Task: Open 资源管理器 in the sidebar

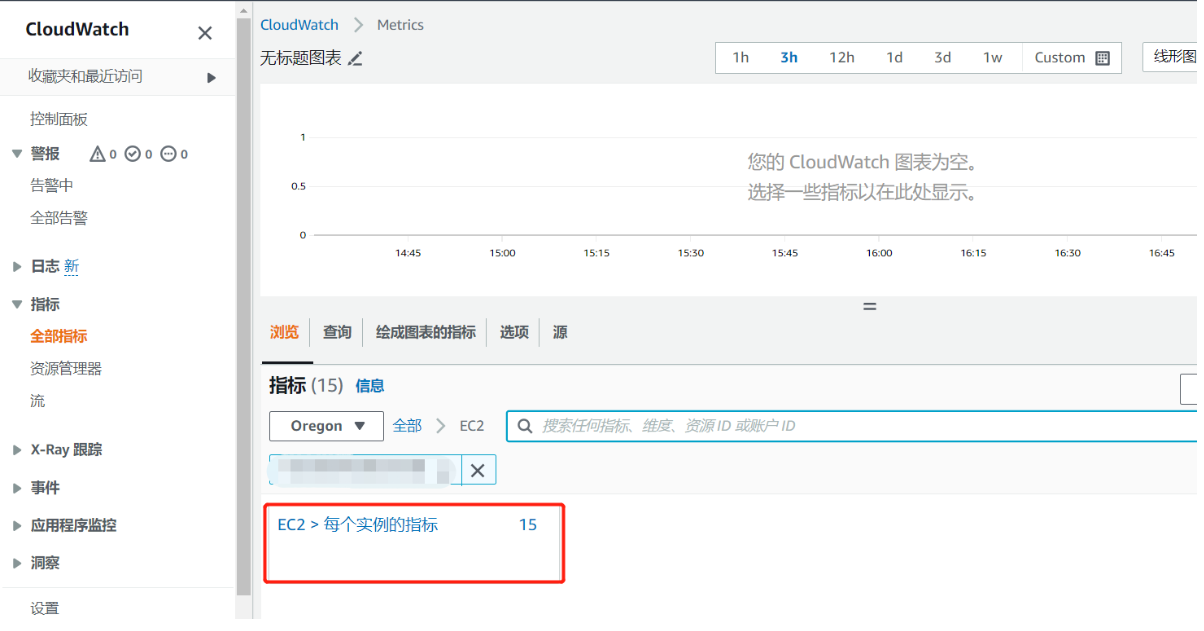Action: coord(66,369)
